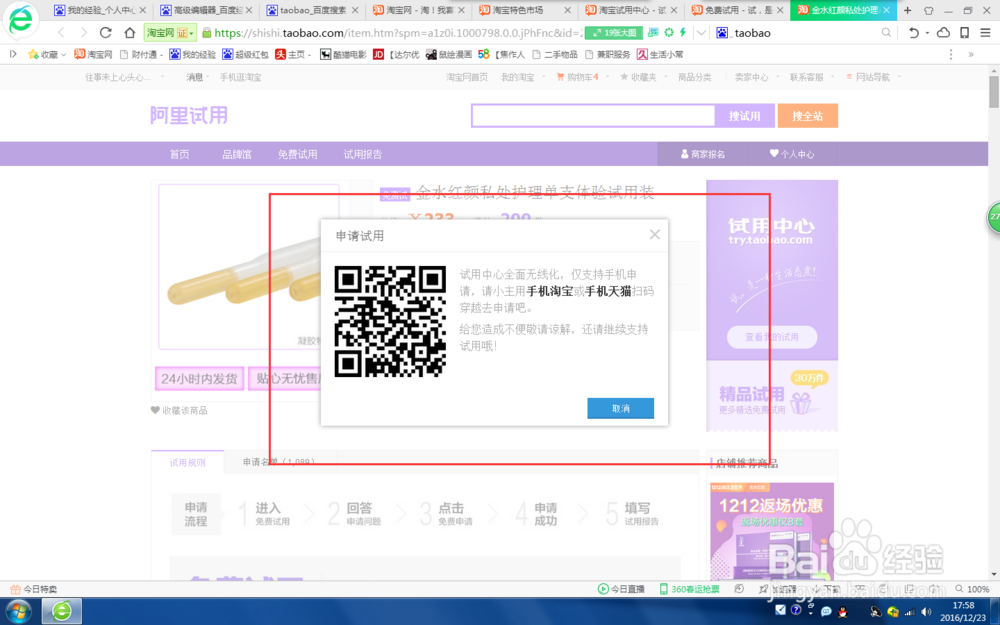Open the bookmarks bar three-dot options
The image size is (1000, 625).
pyautogui.click(x=950, y=54)
